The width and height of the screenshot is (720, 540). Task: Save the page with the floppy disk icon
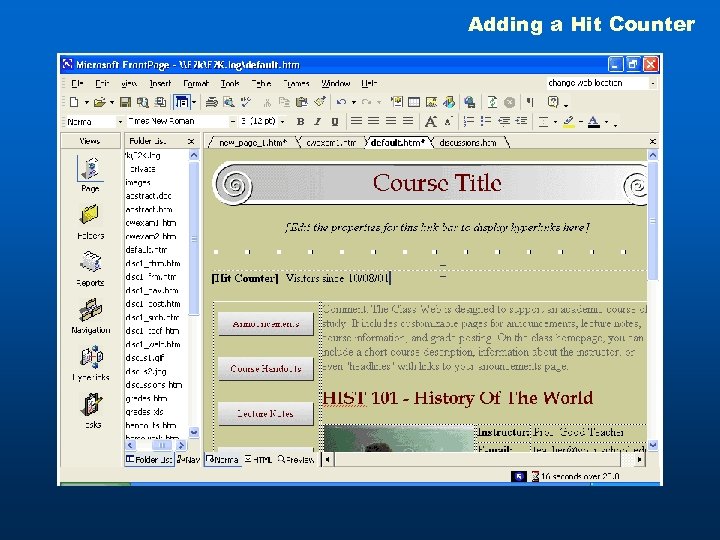tap(125, 102)
